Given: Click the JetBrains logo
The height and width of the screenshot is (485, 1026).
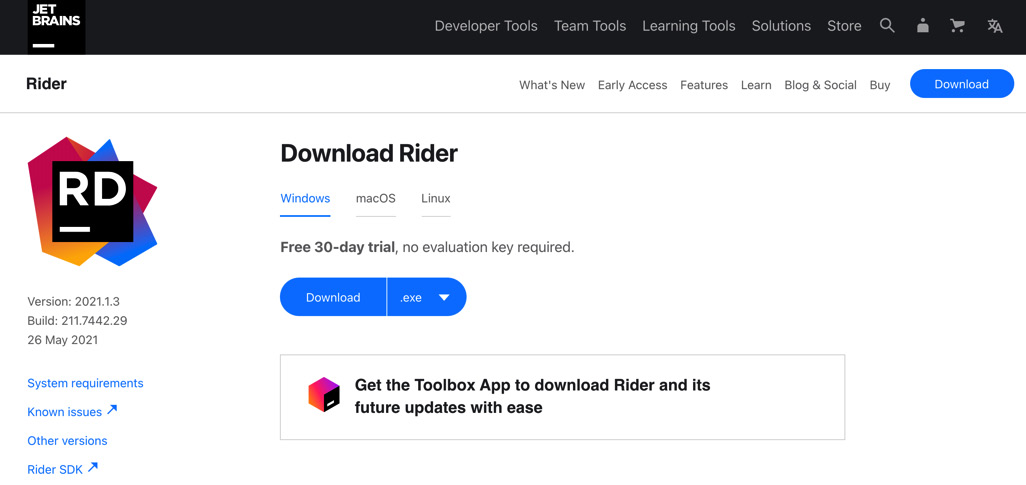Looking at the screenshot, I should click(x=56, y=27).
